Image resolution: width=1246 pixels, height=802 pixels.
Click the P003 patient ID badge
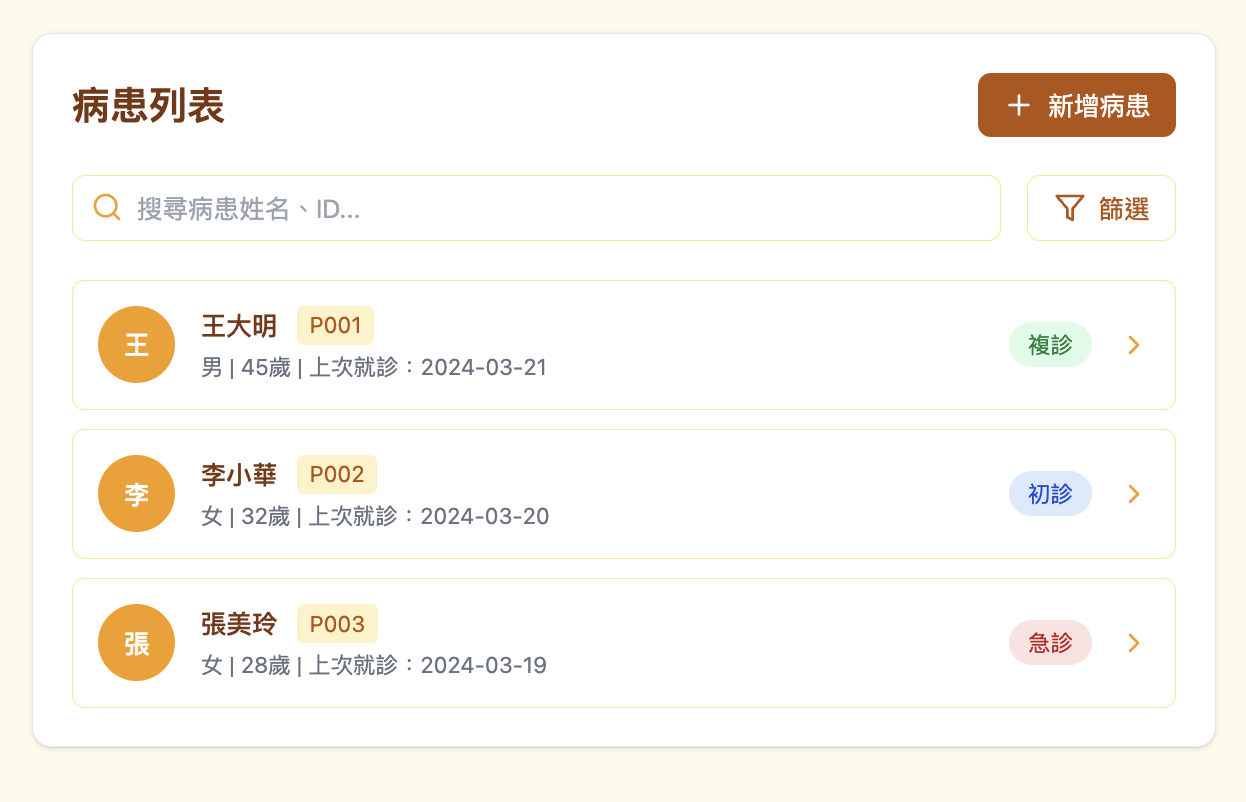(337, 623)
